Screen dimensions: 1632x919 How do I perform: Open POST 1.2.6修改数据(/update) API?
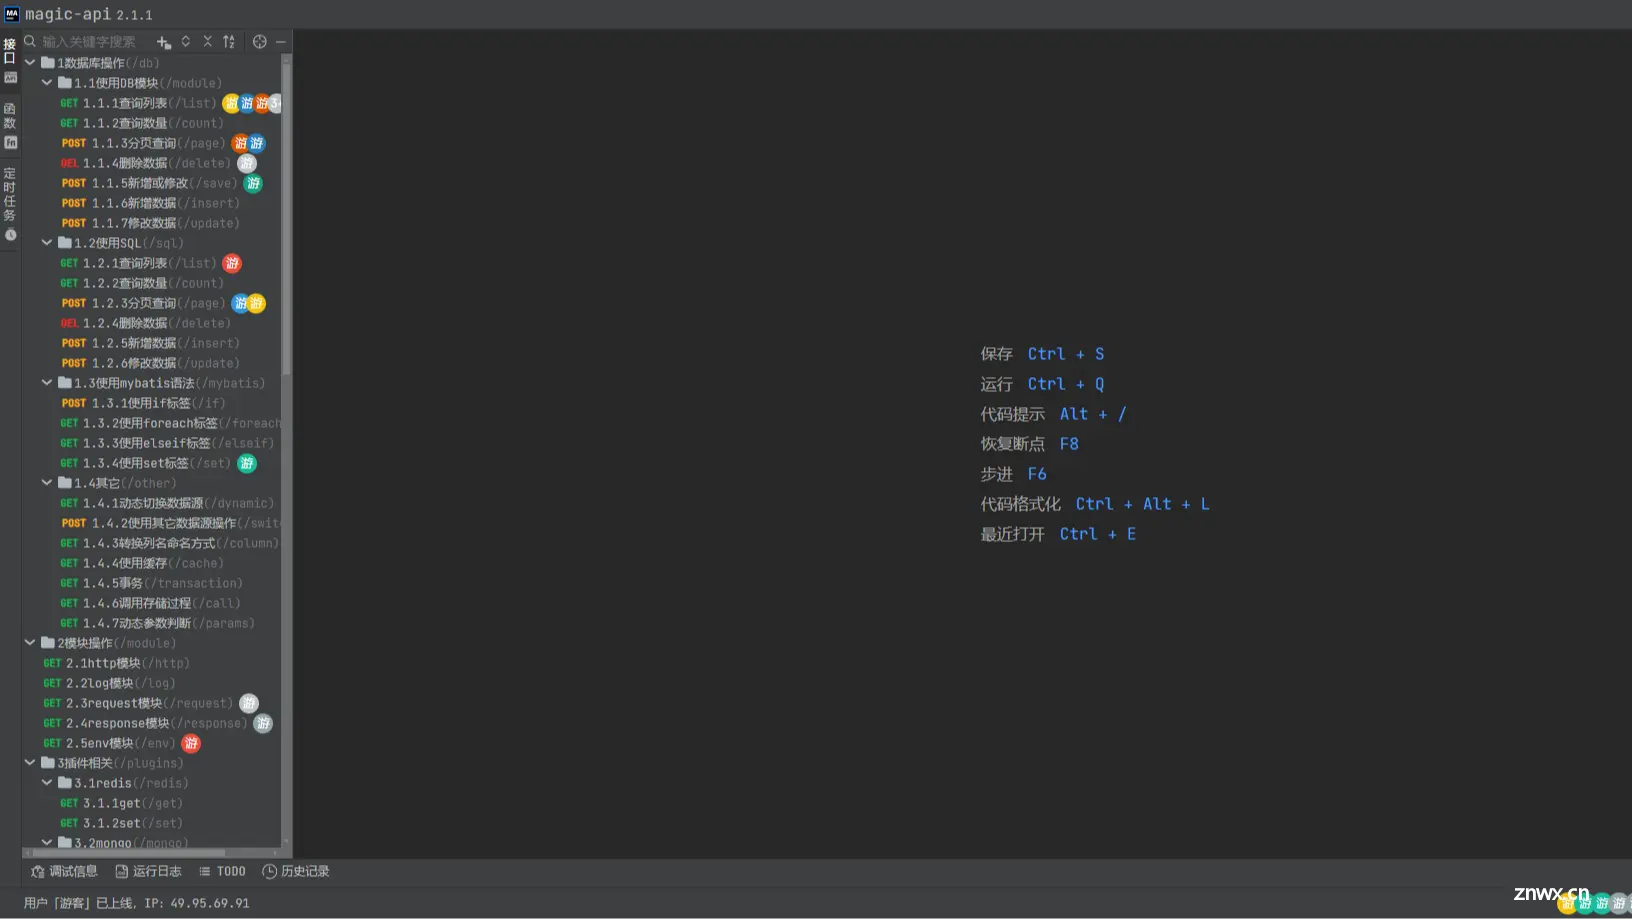(x=150, y=363)
